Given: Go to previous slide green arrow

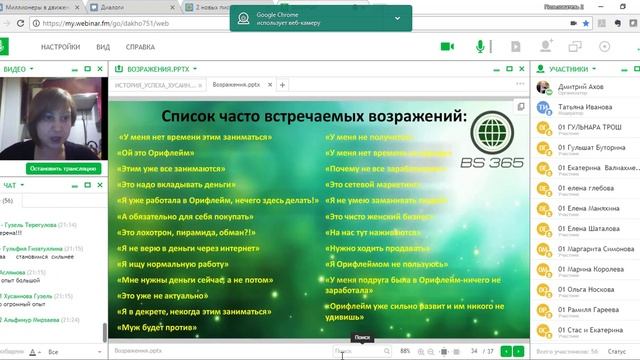Looking at the screenshot, I should point(506,351).
